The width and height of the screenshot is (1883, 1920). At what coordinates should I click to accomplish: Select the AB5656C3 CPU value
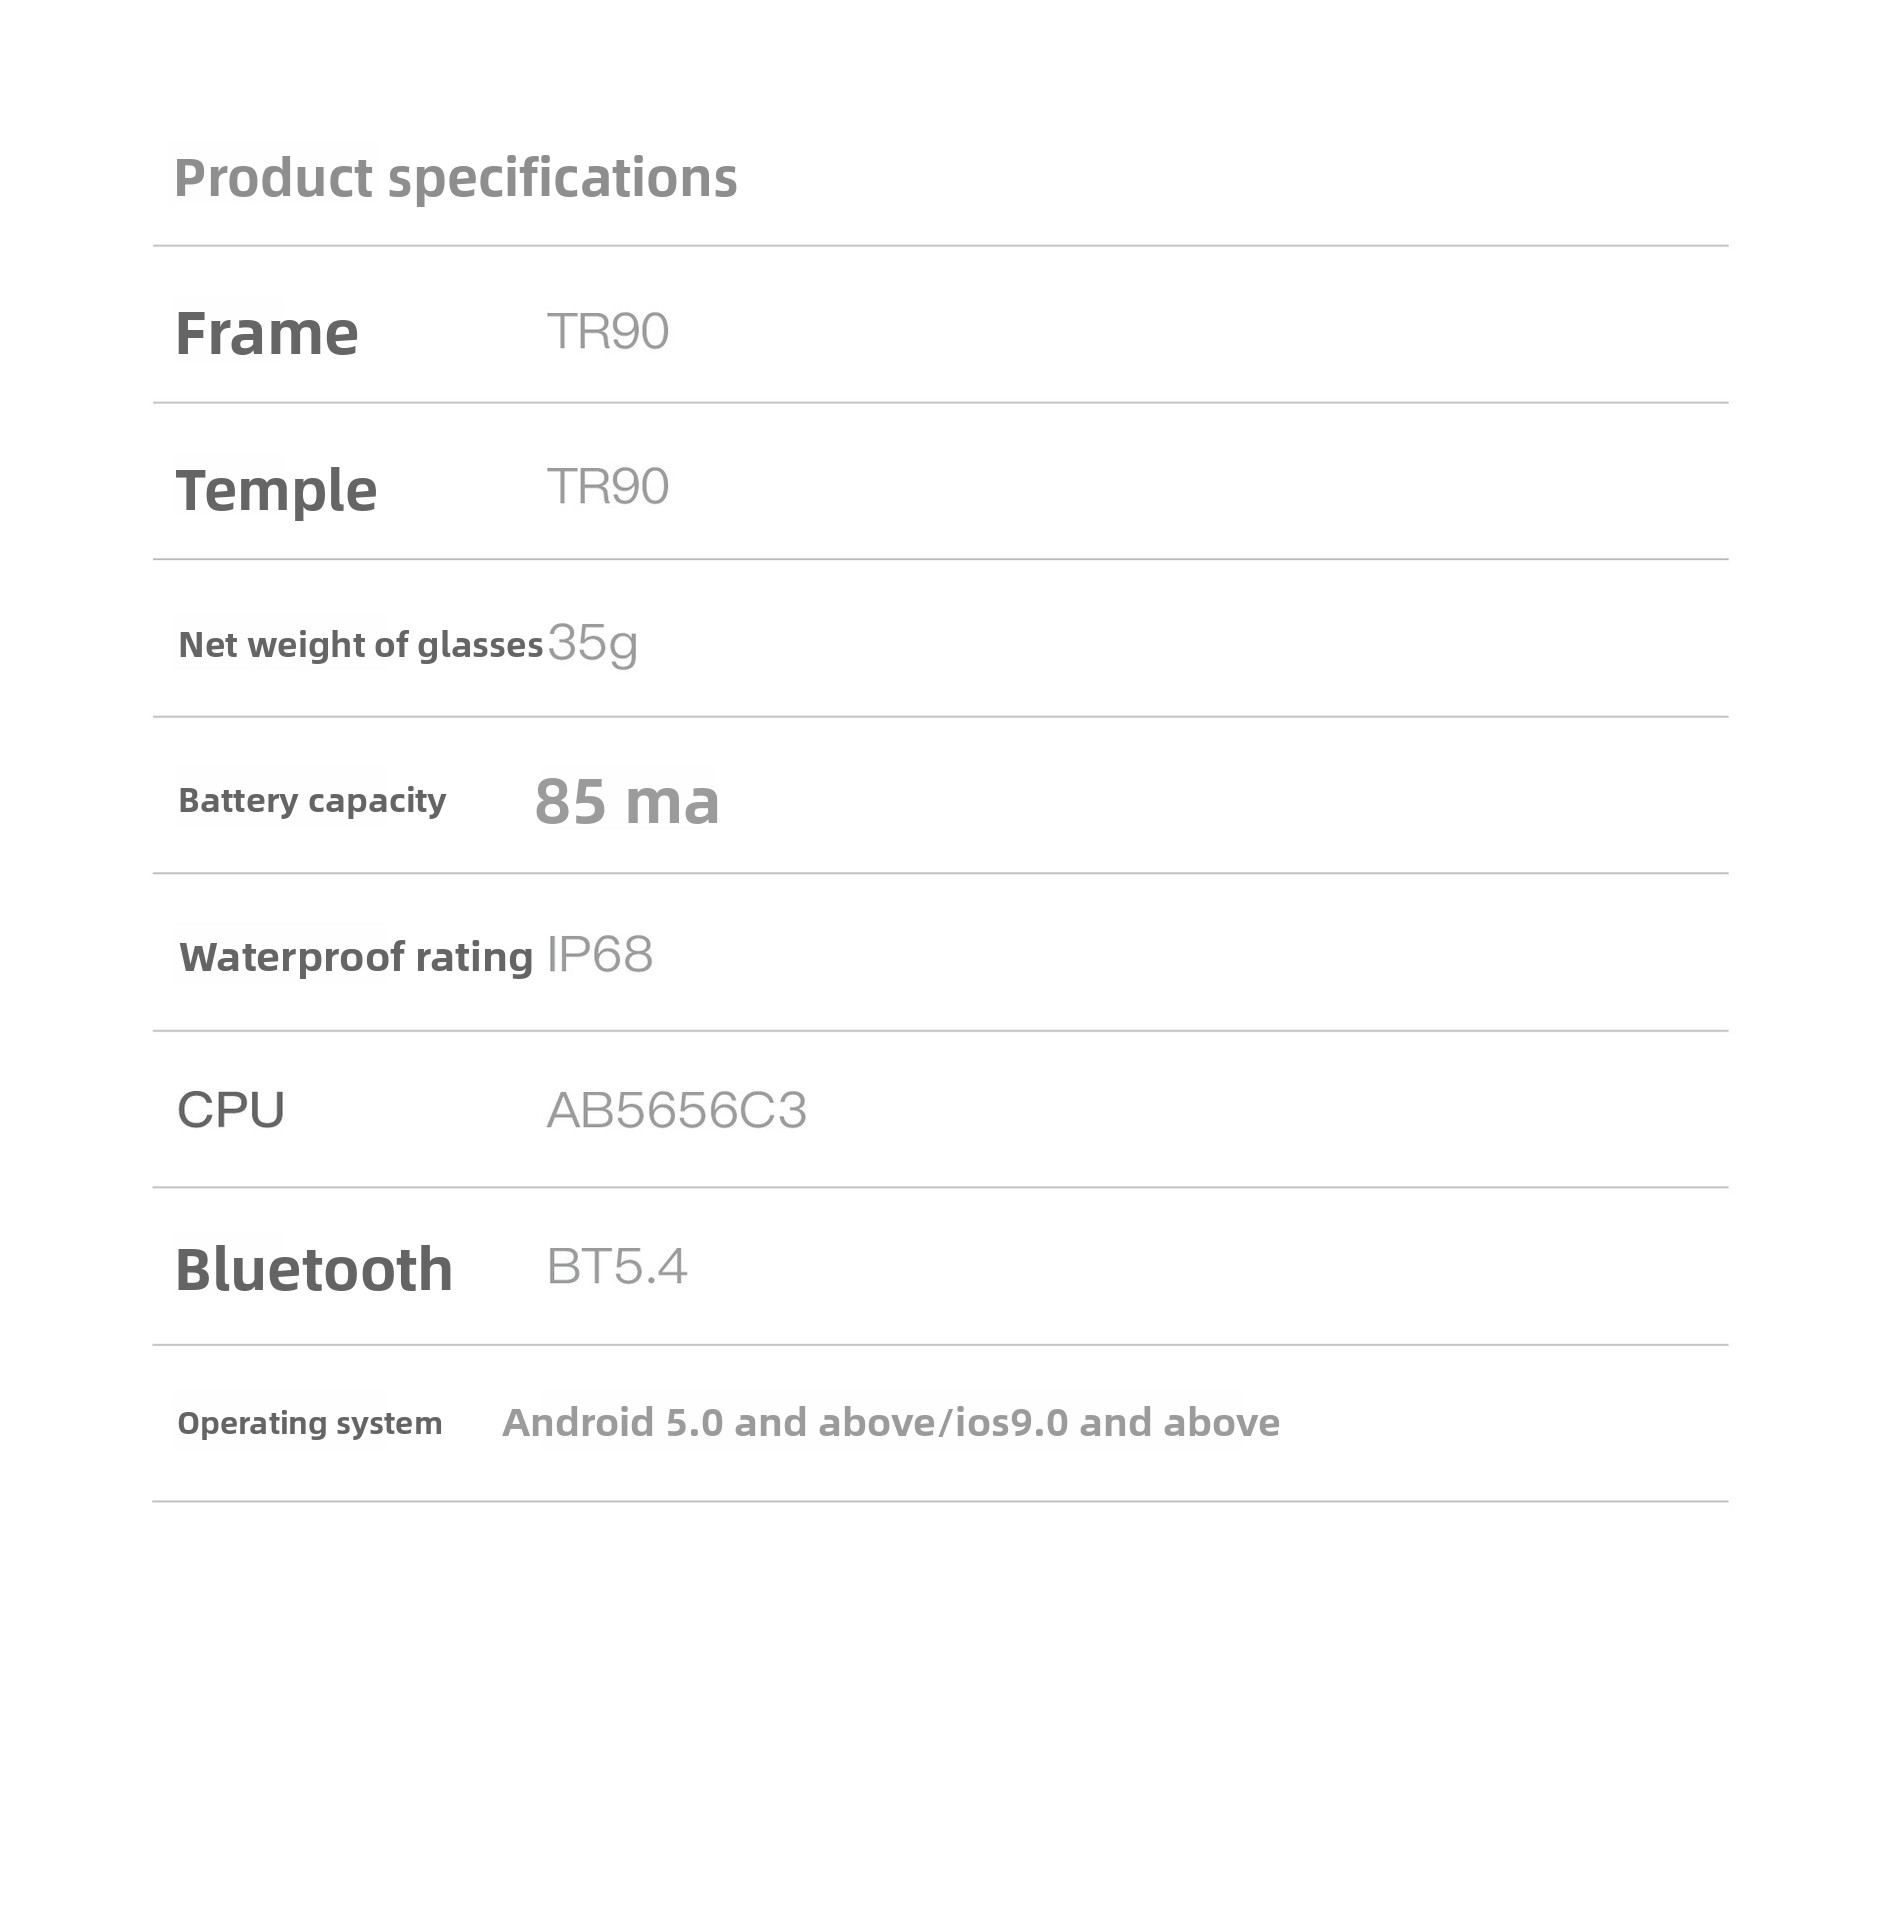coord(677,1110)
